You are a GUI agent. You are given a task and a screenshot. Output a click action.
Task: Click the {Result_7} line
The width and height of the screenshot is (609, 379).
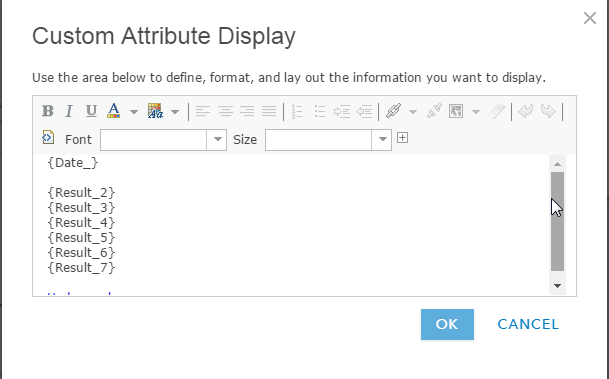81,268
